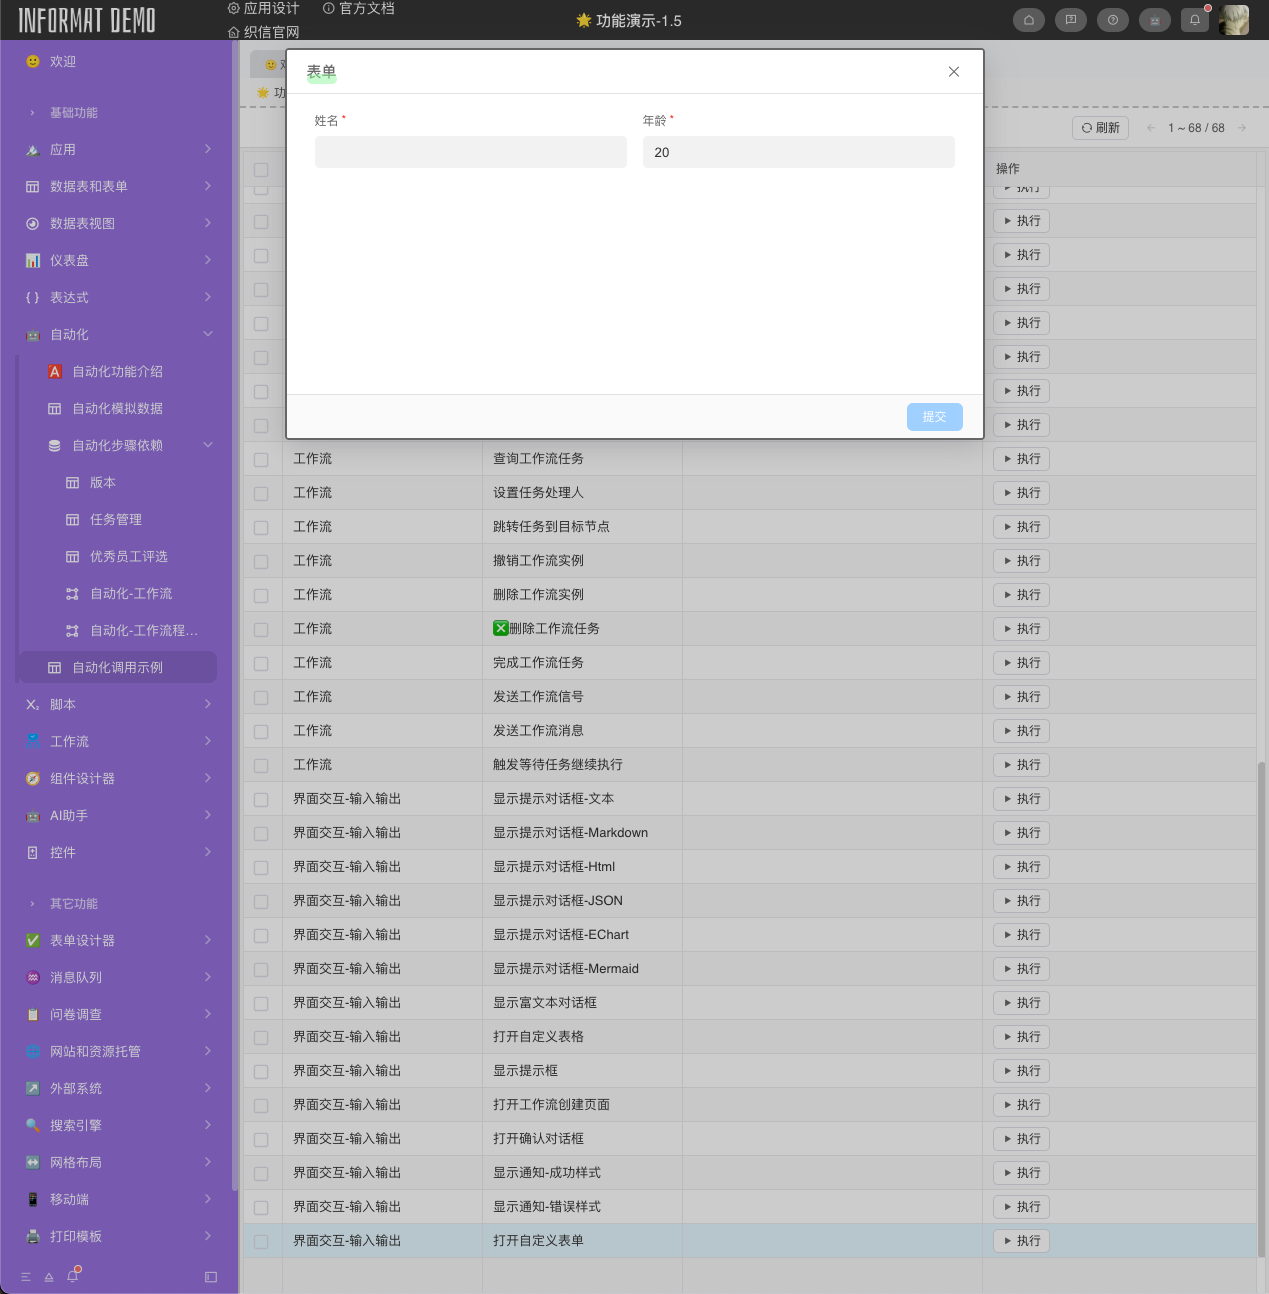Check the box for 显示富文本对话框 row
Image resolution: width=1269 pixels, height=1294 pixels.
coord(261,1003)
